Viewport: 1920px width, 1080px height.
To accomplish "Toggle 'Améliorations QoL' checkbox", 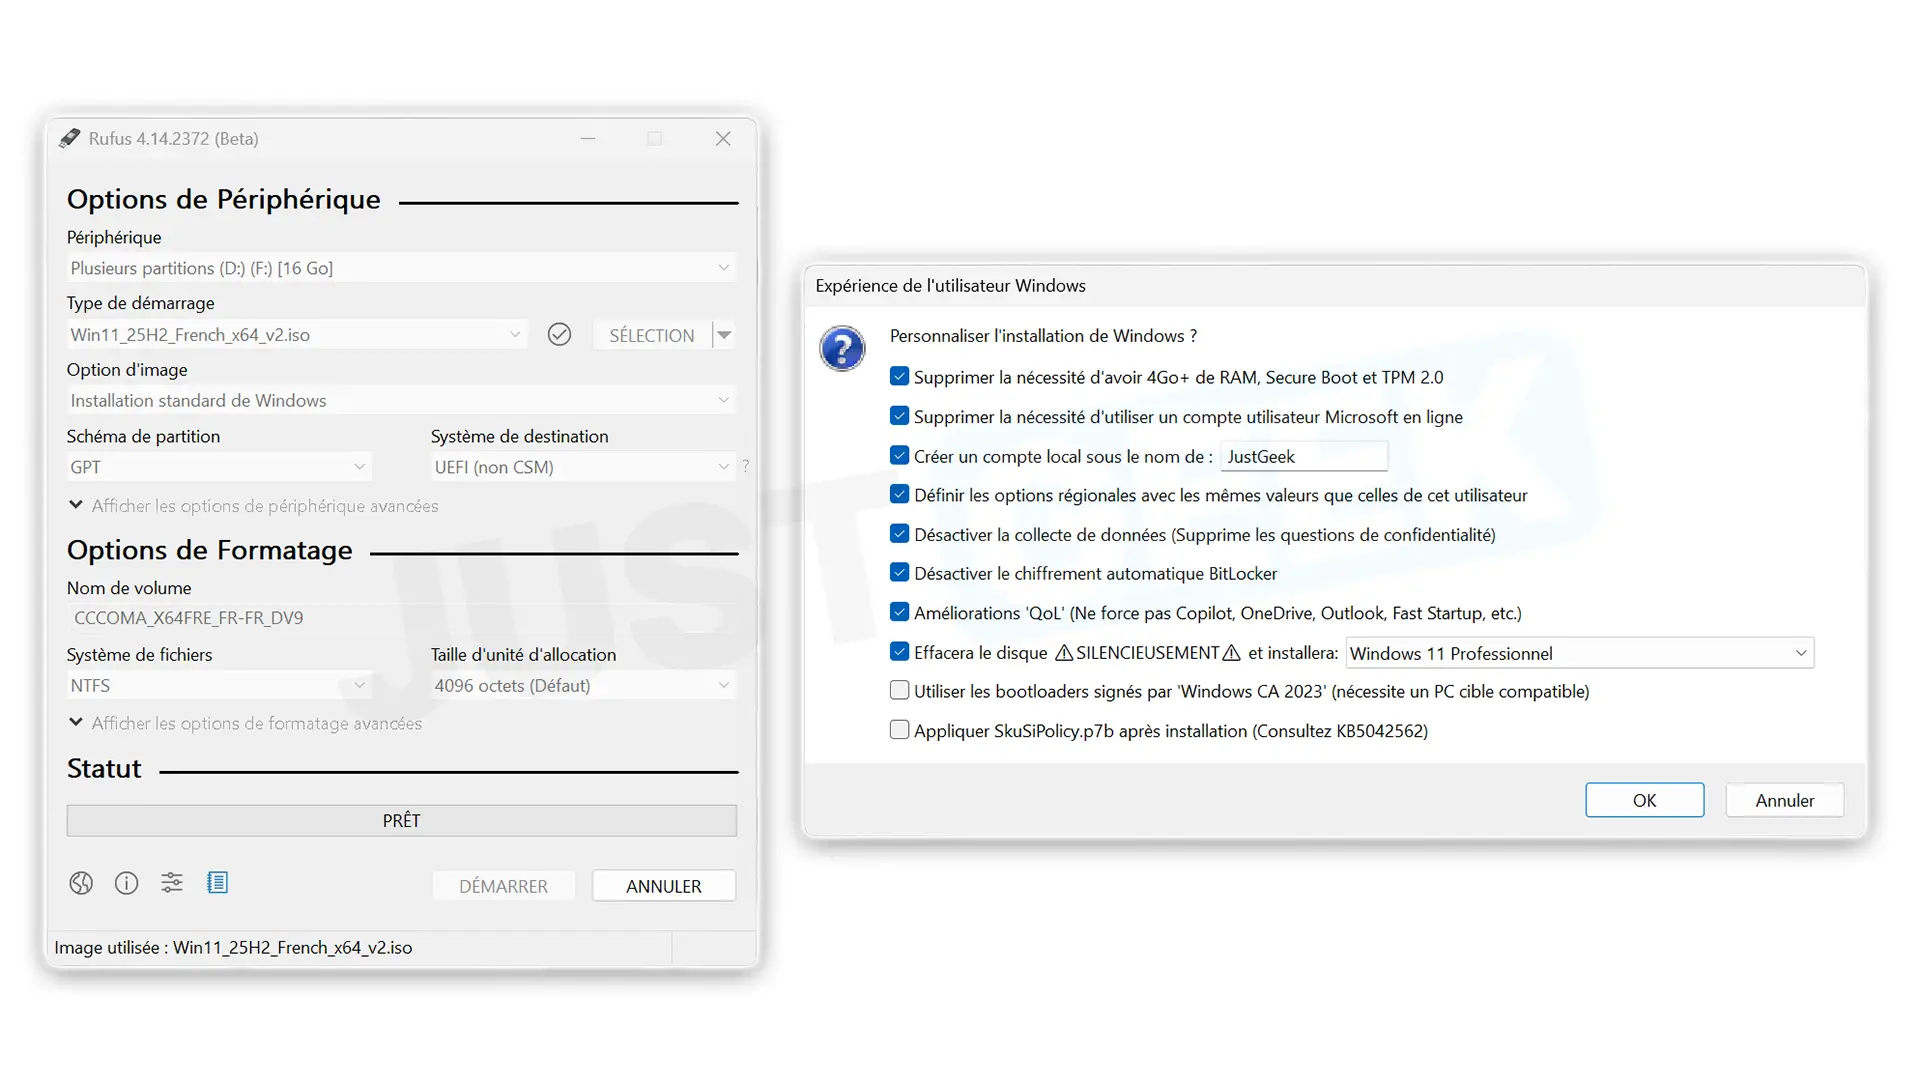I will (x=899, y=613).
